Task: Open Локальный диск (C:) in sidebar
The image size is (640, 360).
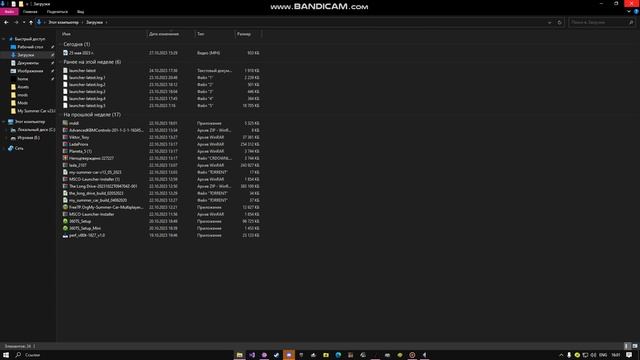Action: (36, 130)
